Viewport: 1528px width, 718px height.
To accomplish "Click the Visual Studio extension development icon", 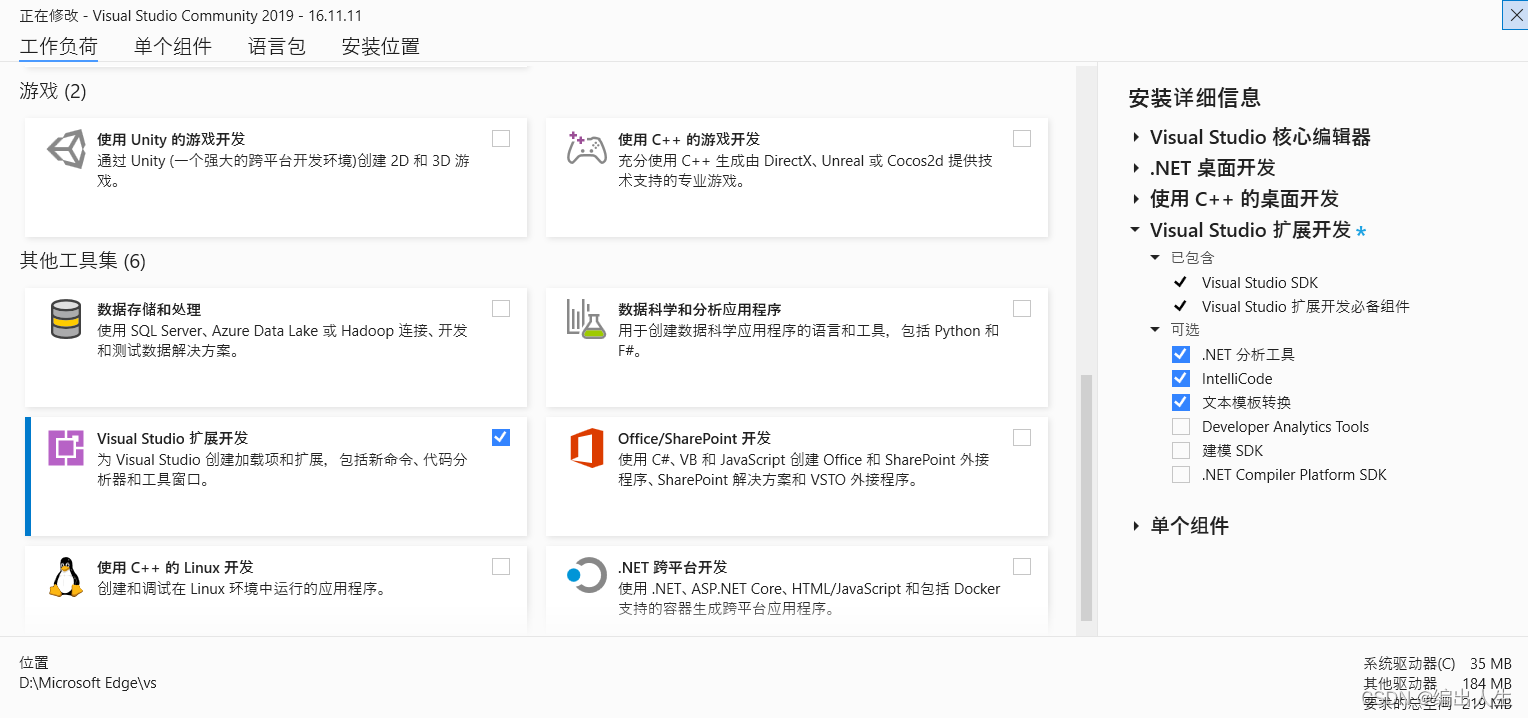I will pyautogui.click(x=66, y=448).
